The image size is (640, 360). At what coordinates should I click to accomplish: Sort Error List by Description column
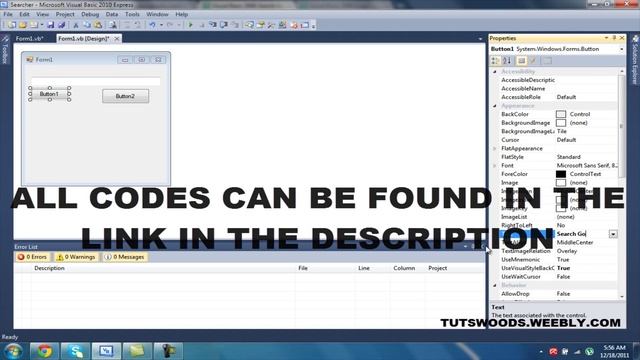point(49,268)
